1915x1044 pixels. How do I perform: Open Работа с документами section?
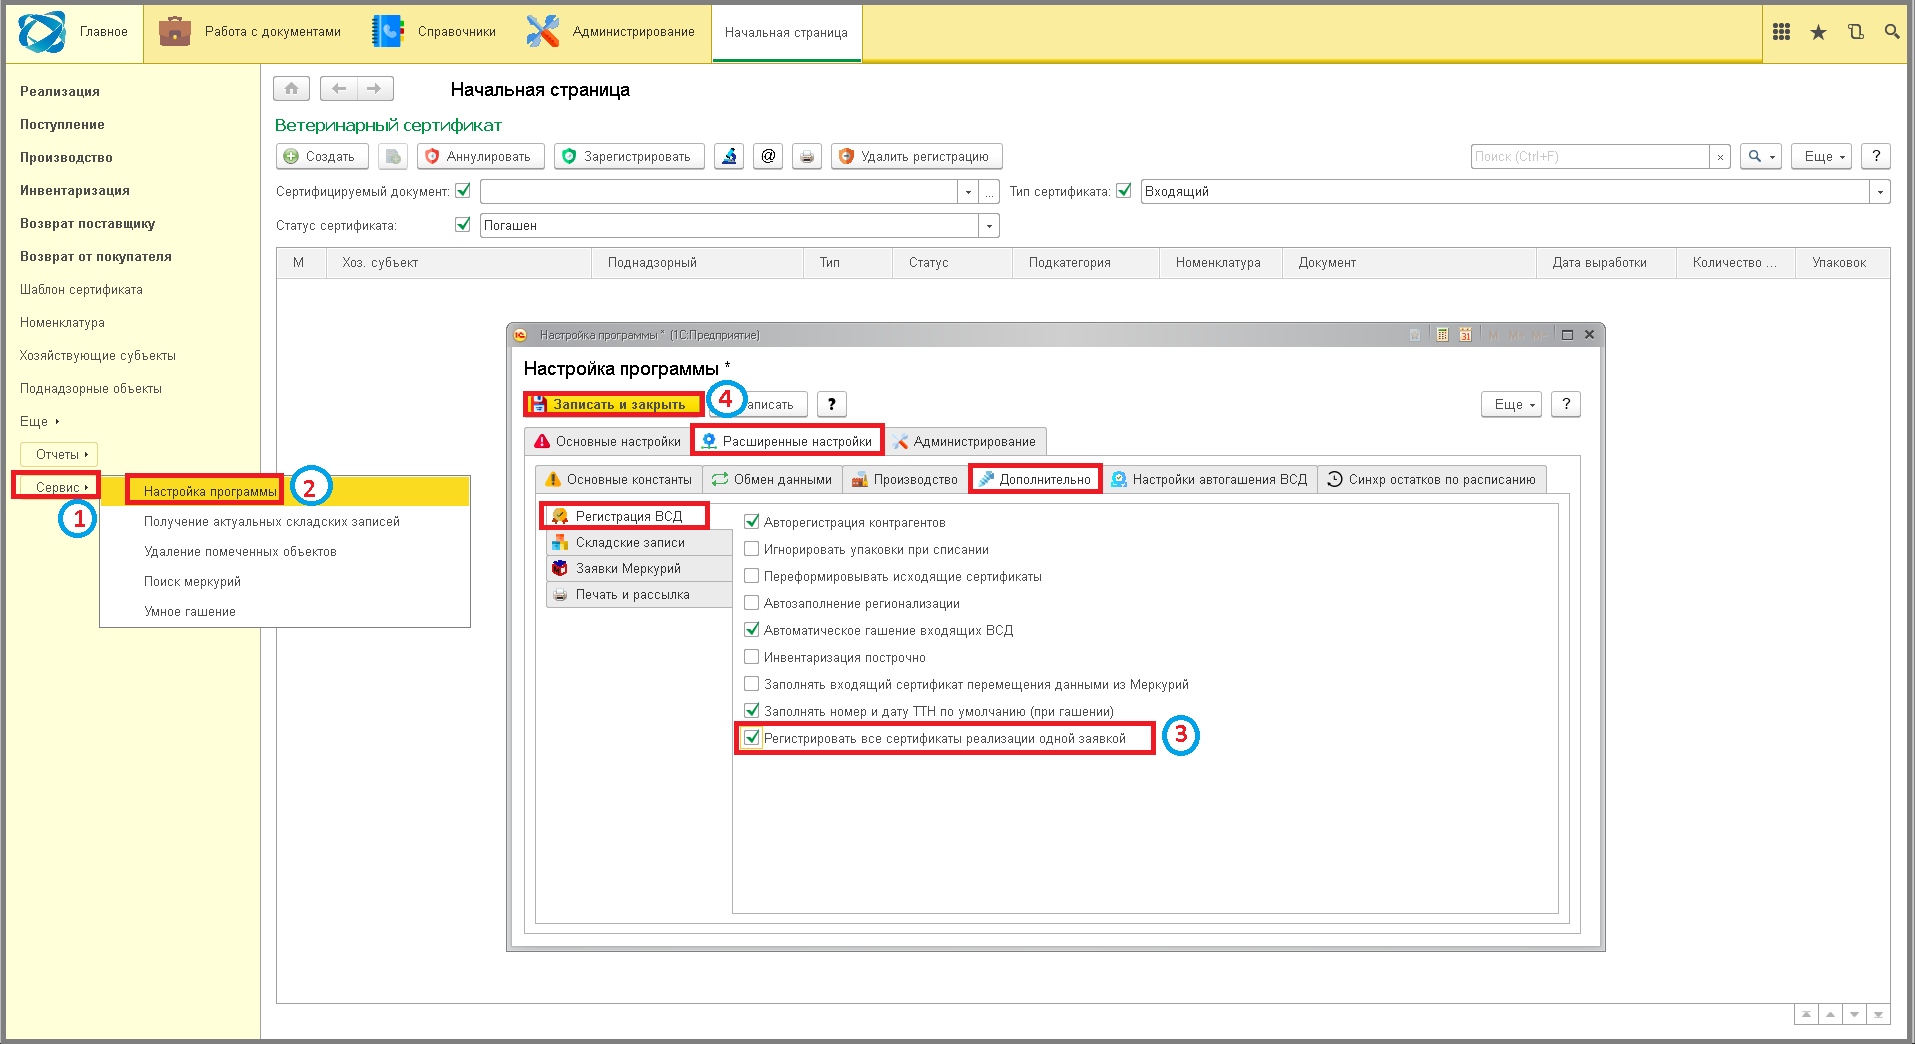point(250,32)
